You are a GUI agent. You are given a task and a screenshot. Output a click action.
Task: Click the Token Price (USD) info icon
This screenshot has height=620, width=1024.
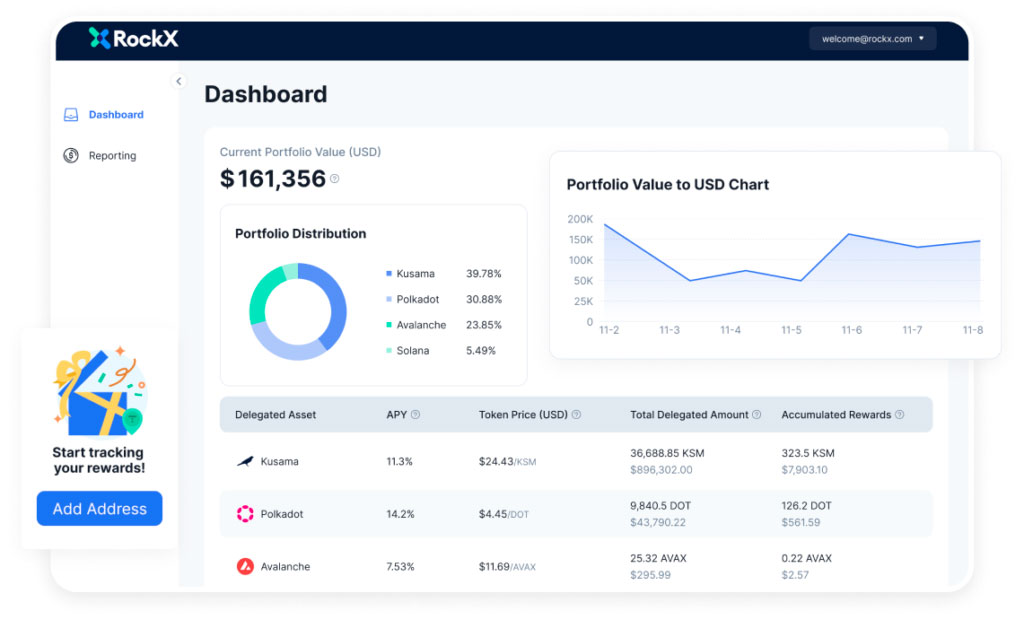point(576,415)
